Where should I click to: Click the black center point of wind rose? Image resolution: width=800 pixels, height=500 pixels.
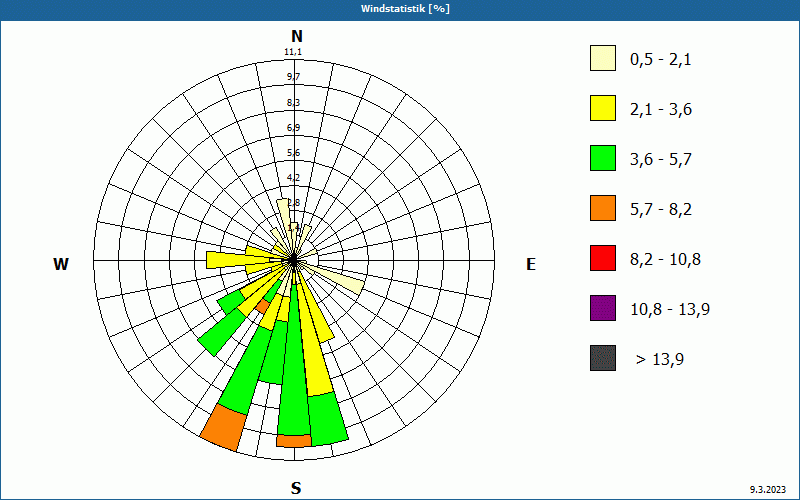[x=293, y=261]
